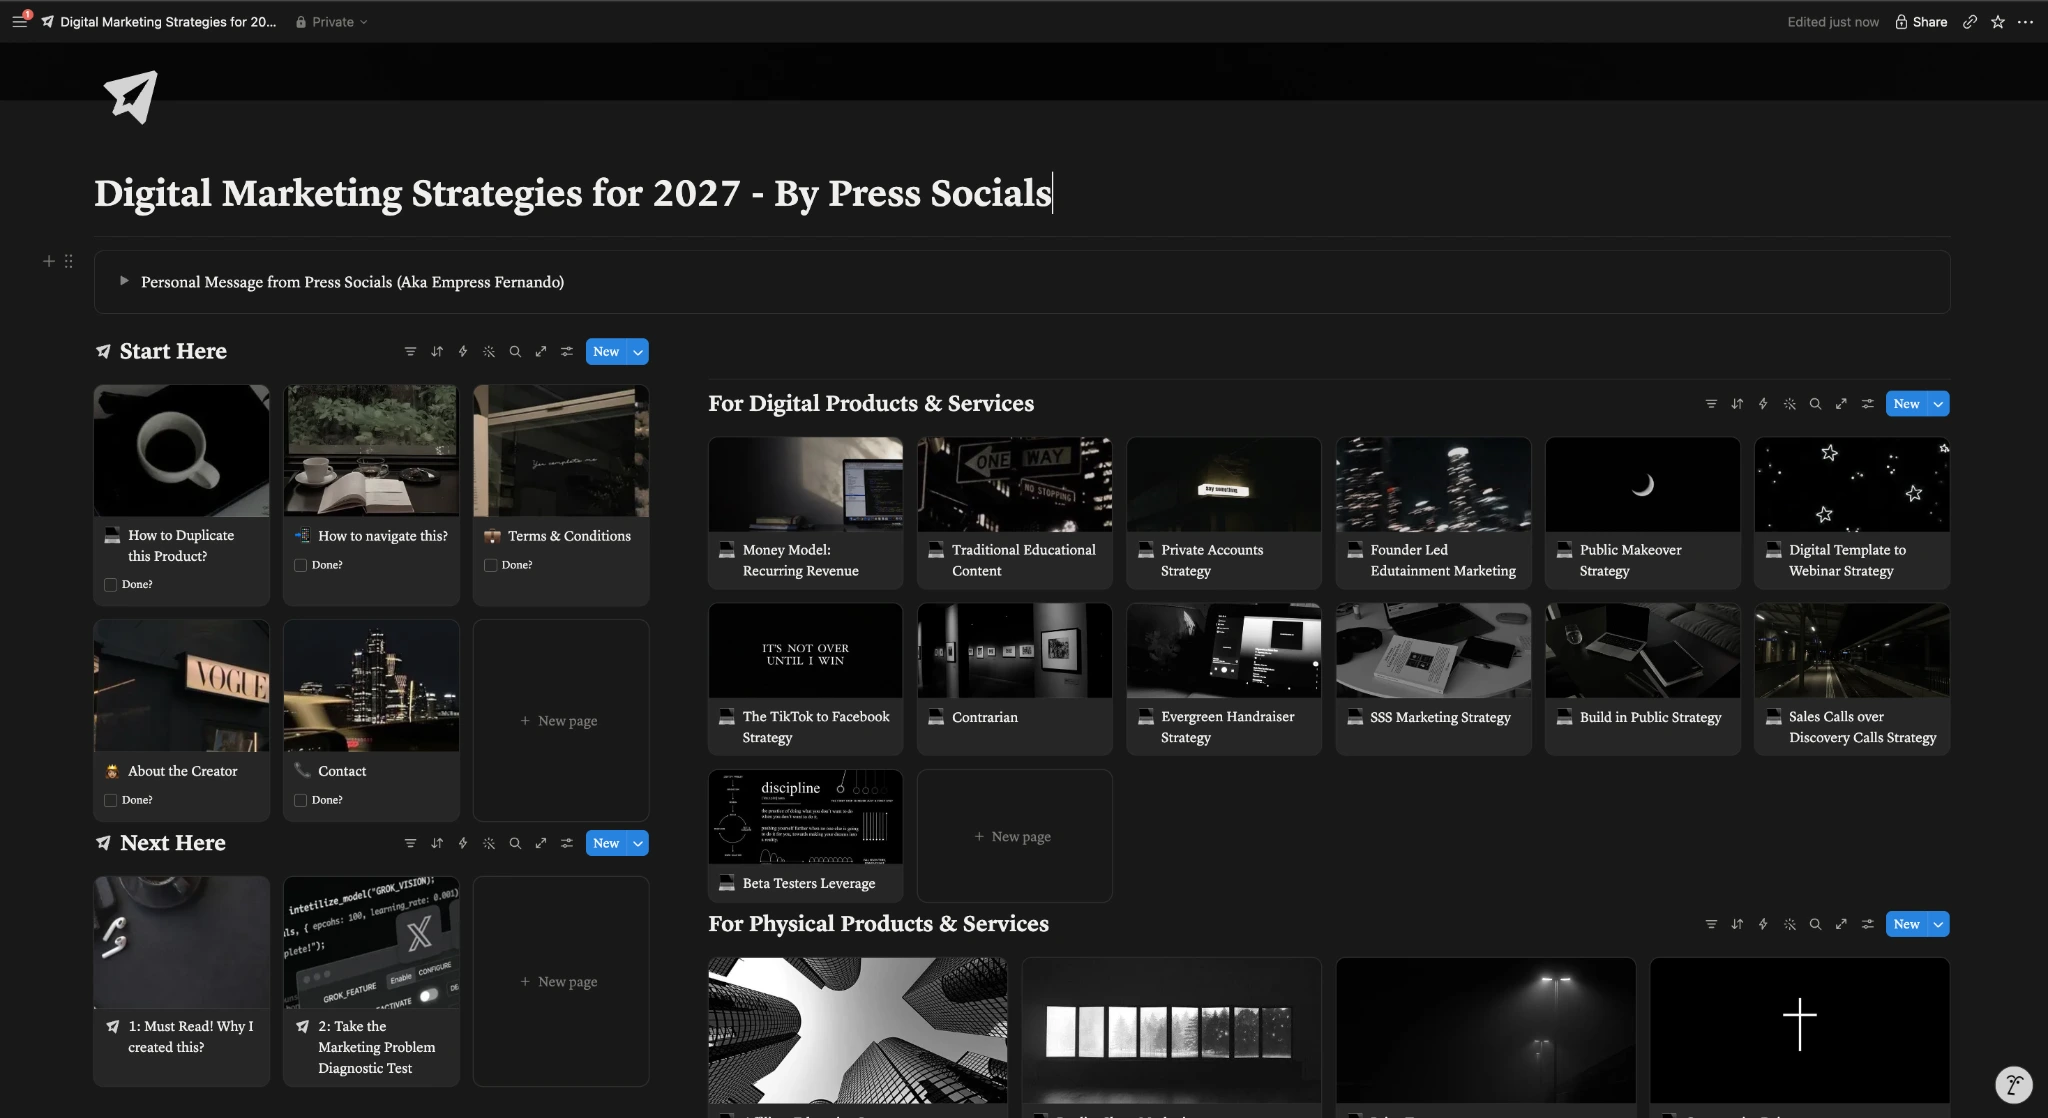
Task: Check Done for Terms & Conditions
Action: (490, 565)
